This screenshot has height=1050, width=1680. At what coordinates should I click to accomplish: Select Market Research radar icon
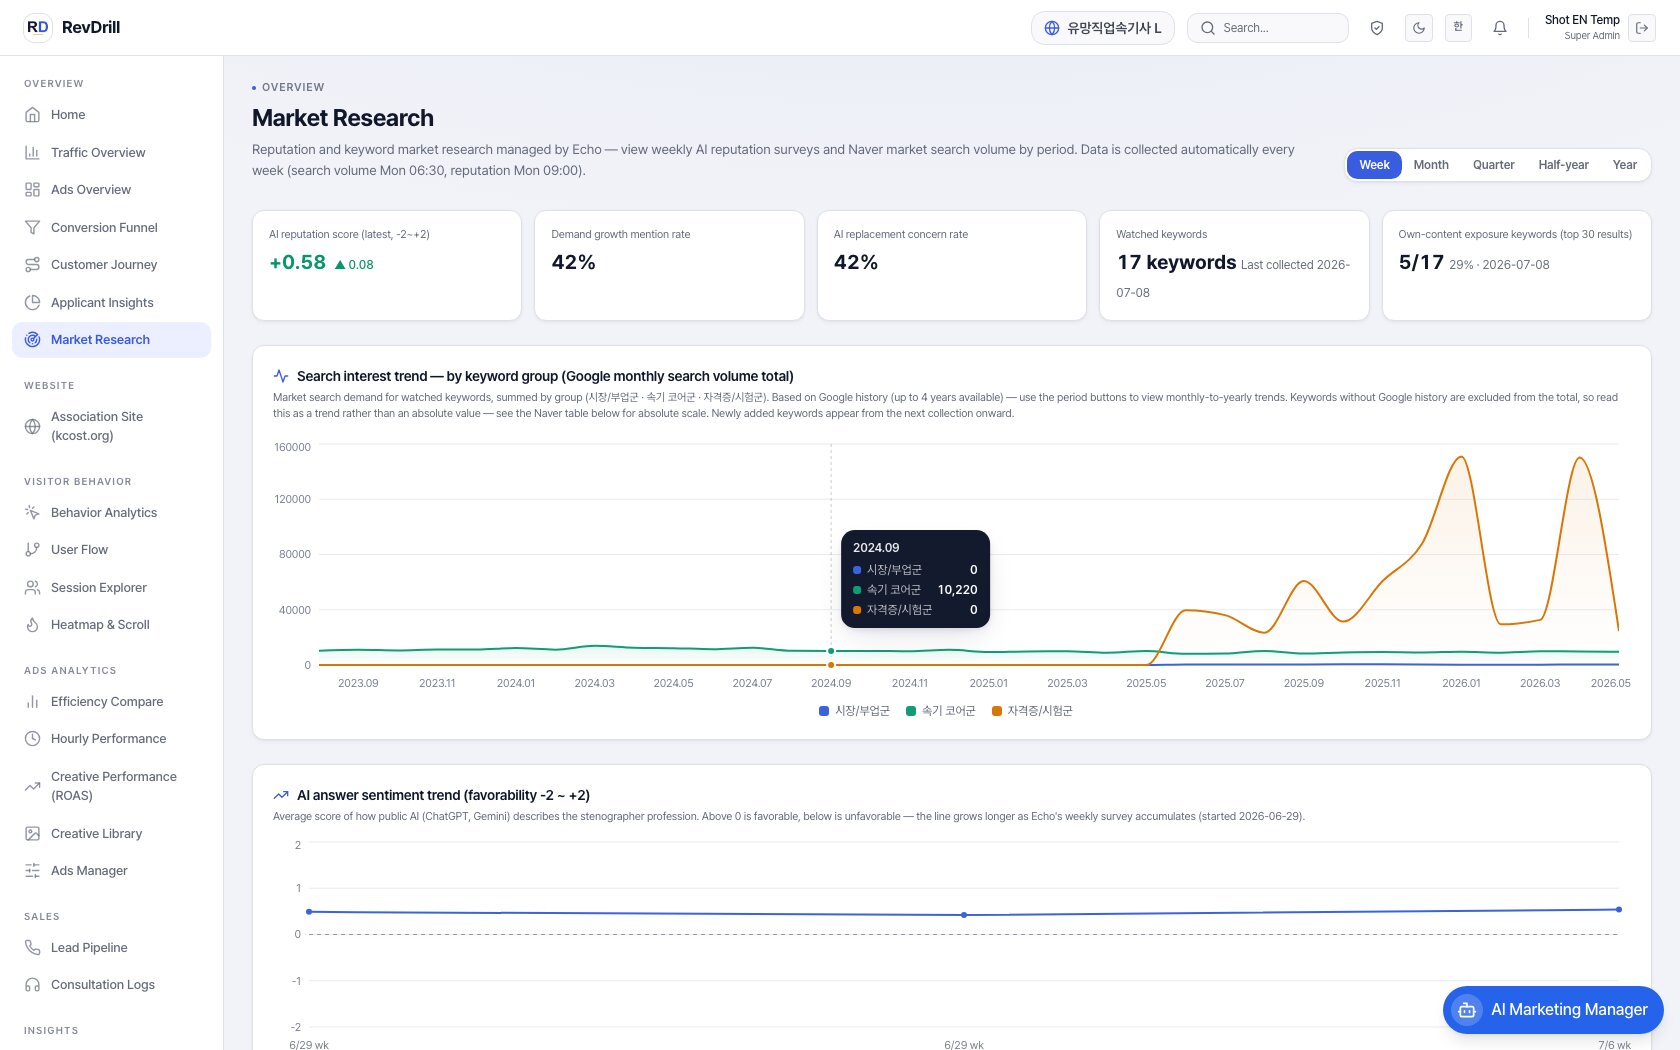33,340
